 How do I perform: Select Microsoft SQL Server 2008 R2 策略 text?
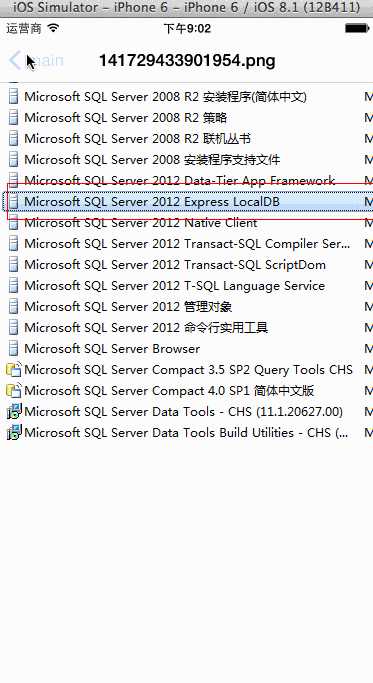click(125, 117)
